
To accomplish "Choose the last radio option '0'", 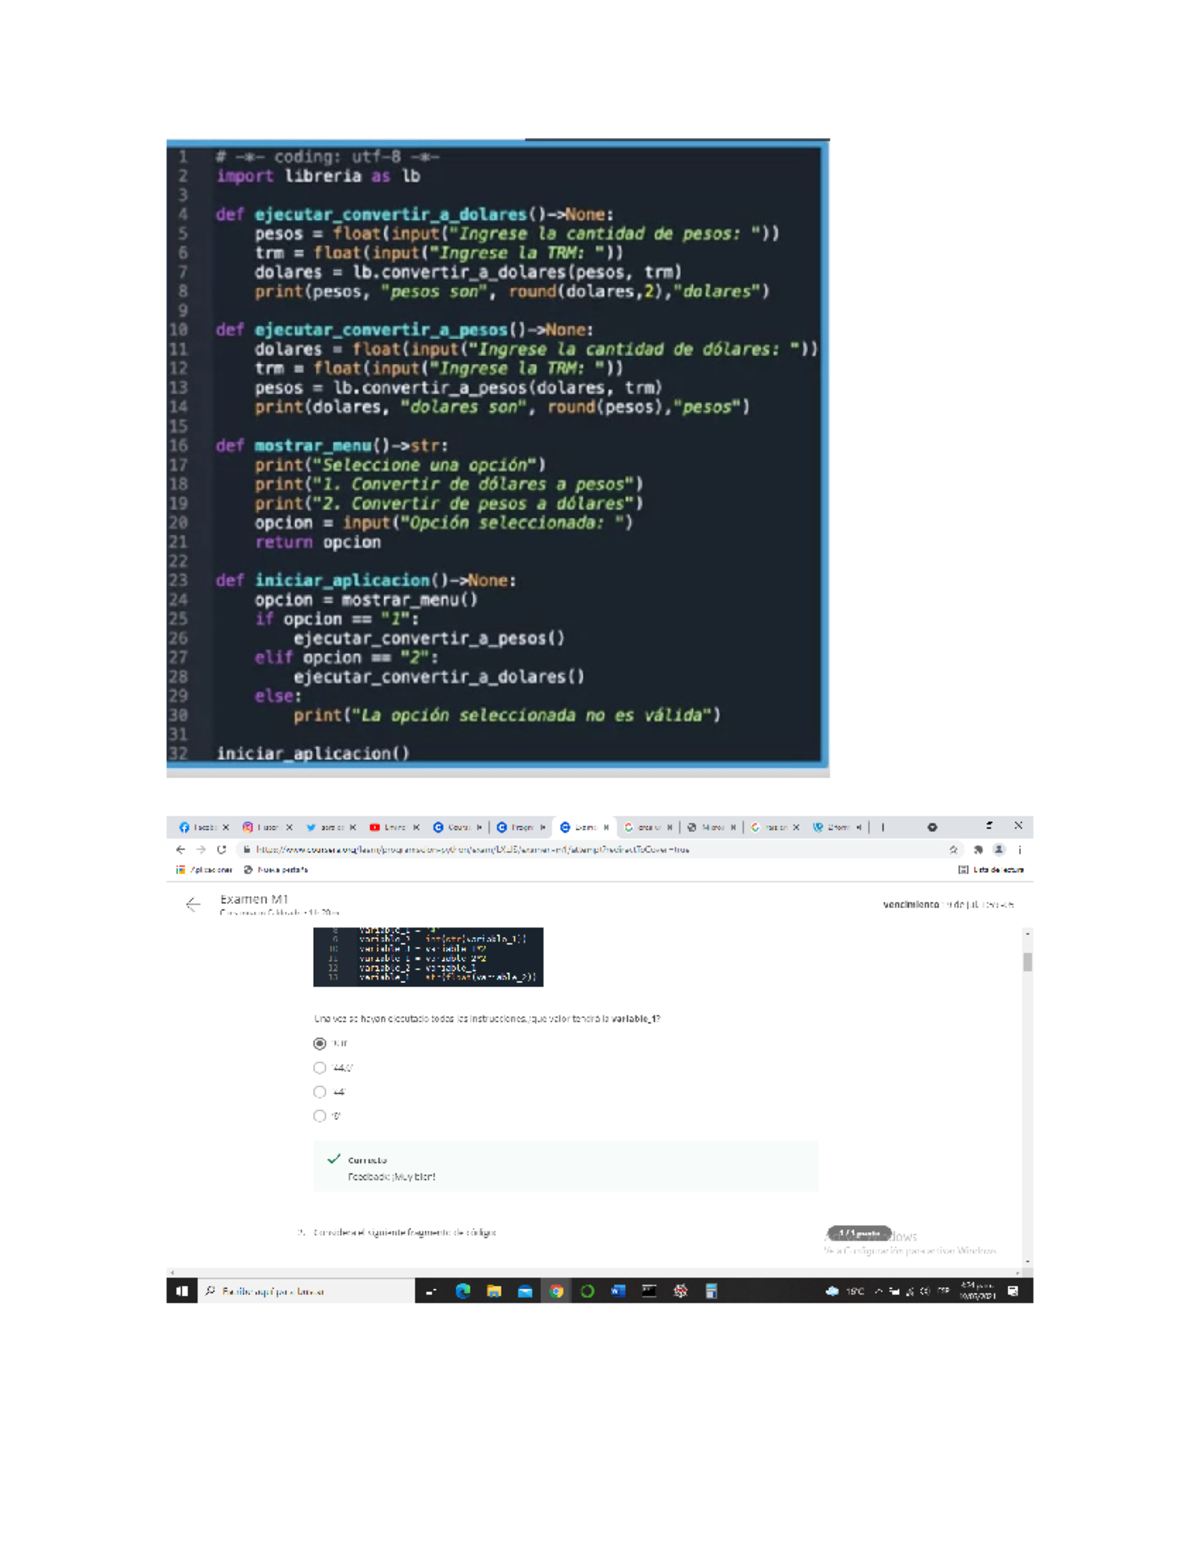I will (x=318, y=1115).
